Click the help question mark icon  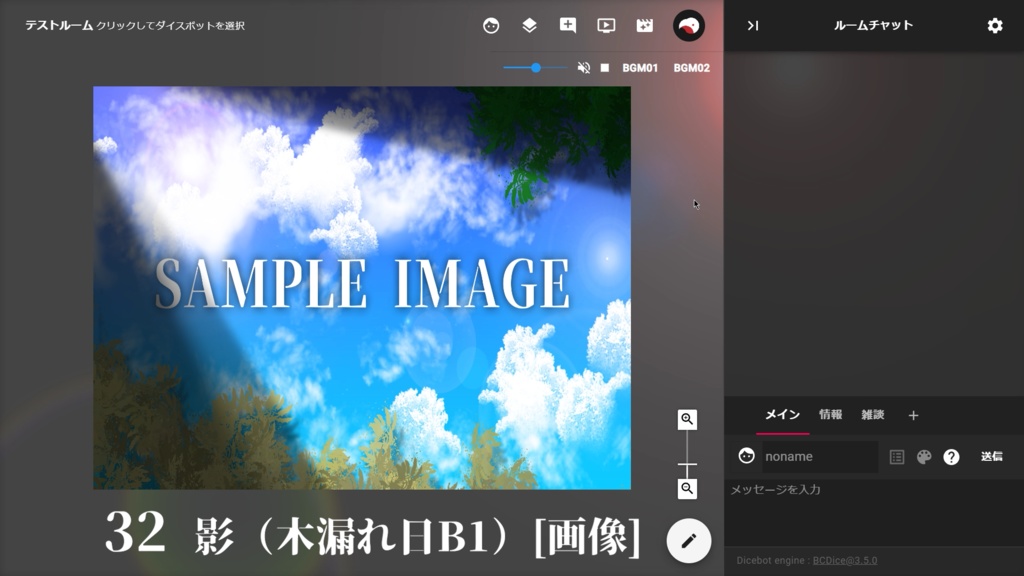point(953,457)
